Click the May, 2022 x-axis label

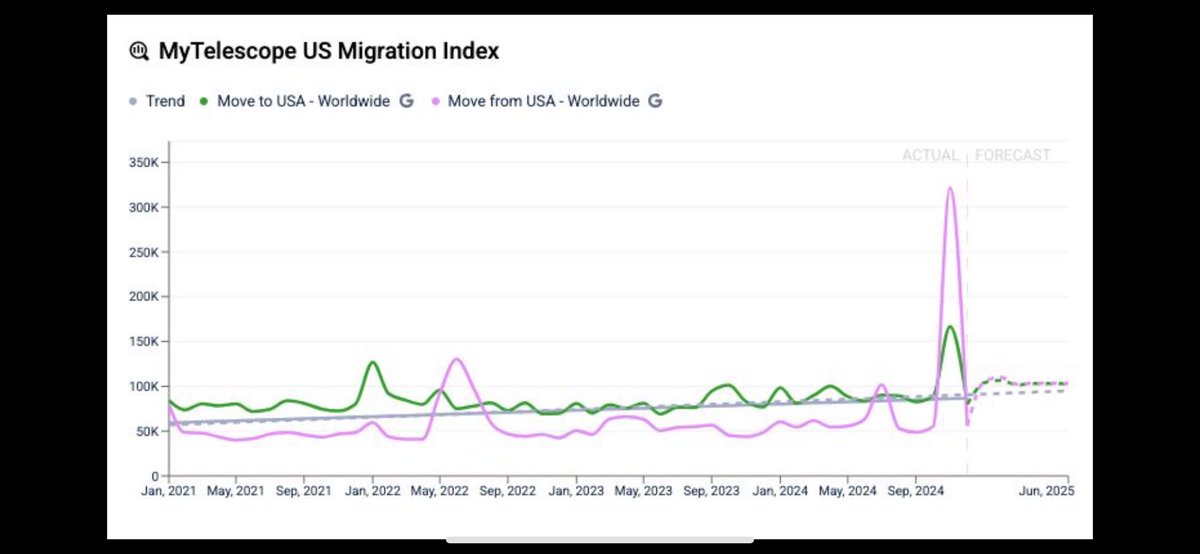440,492
